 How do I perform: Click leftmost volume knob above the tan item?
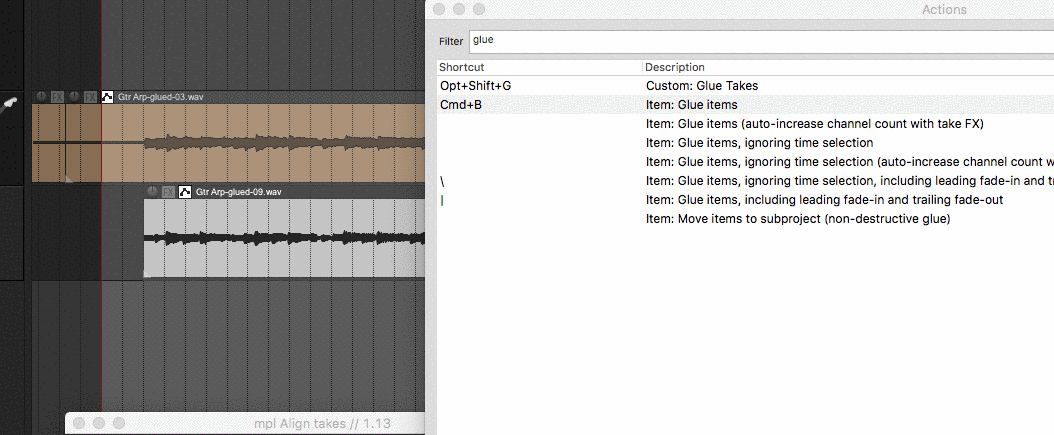(x=42, y=97)
